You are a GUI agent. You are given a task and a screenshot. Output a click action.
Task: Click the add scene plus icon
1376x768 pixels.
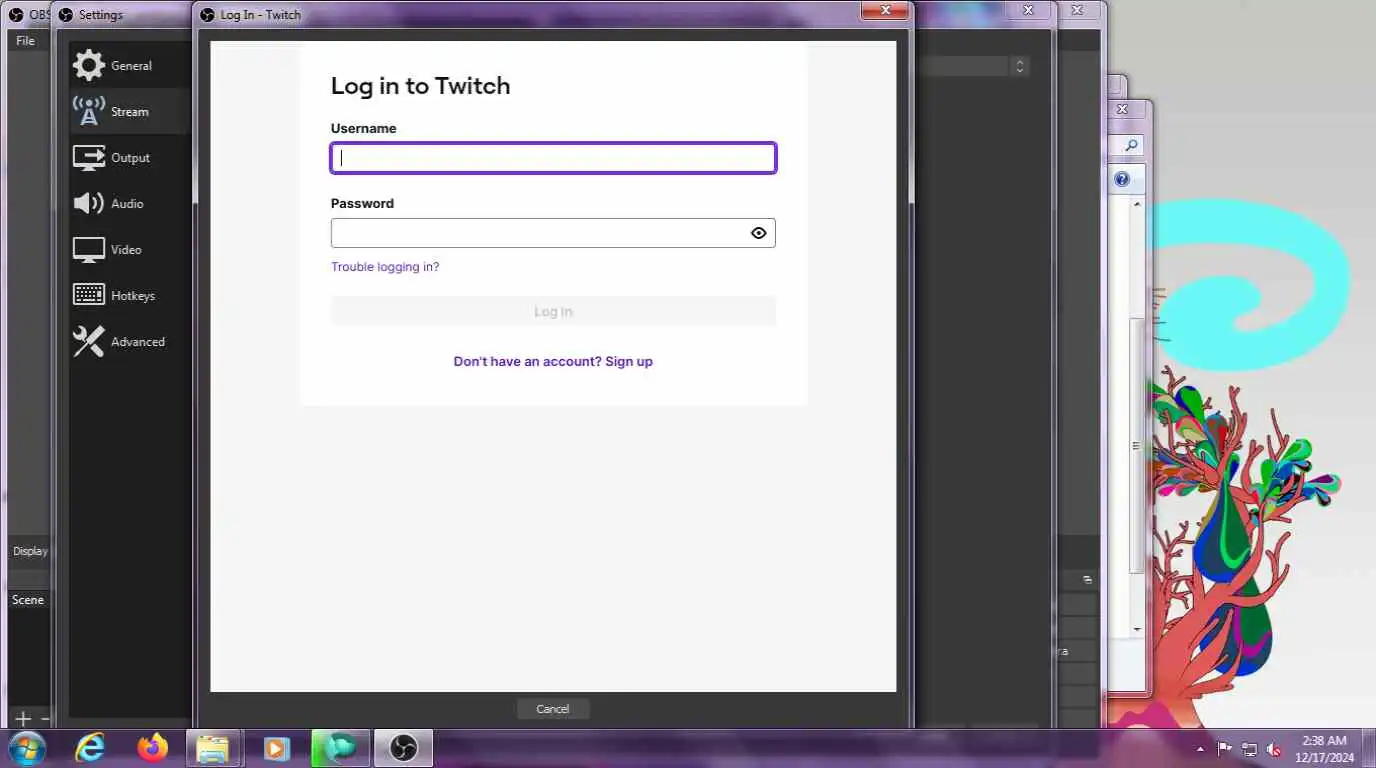(23, 718)
